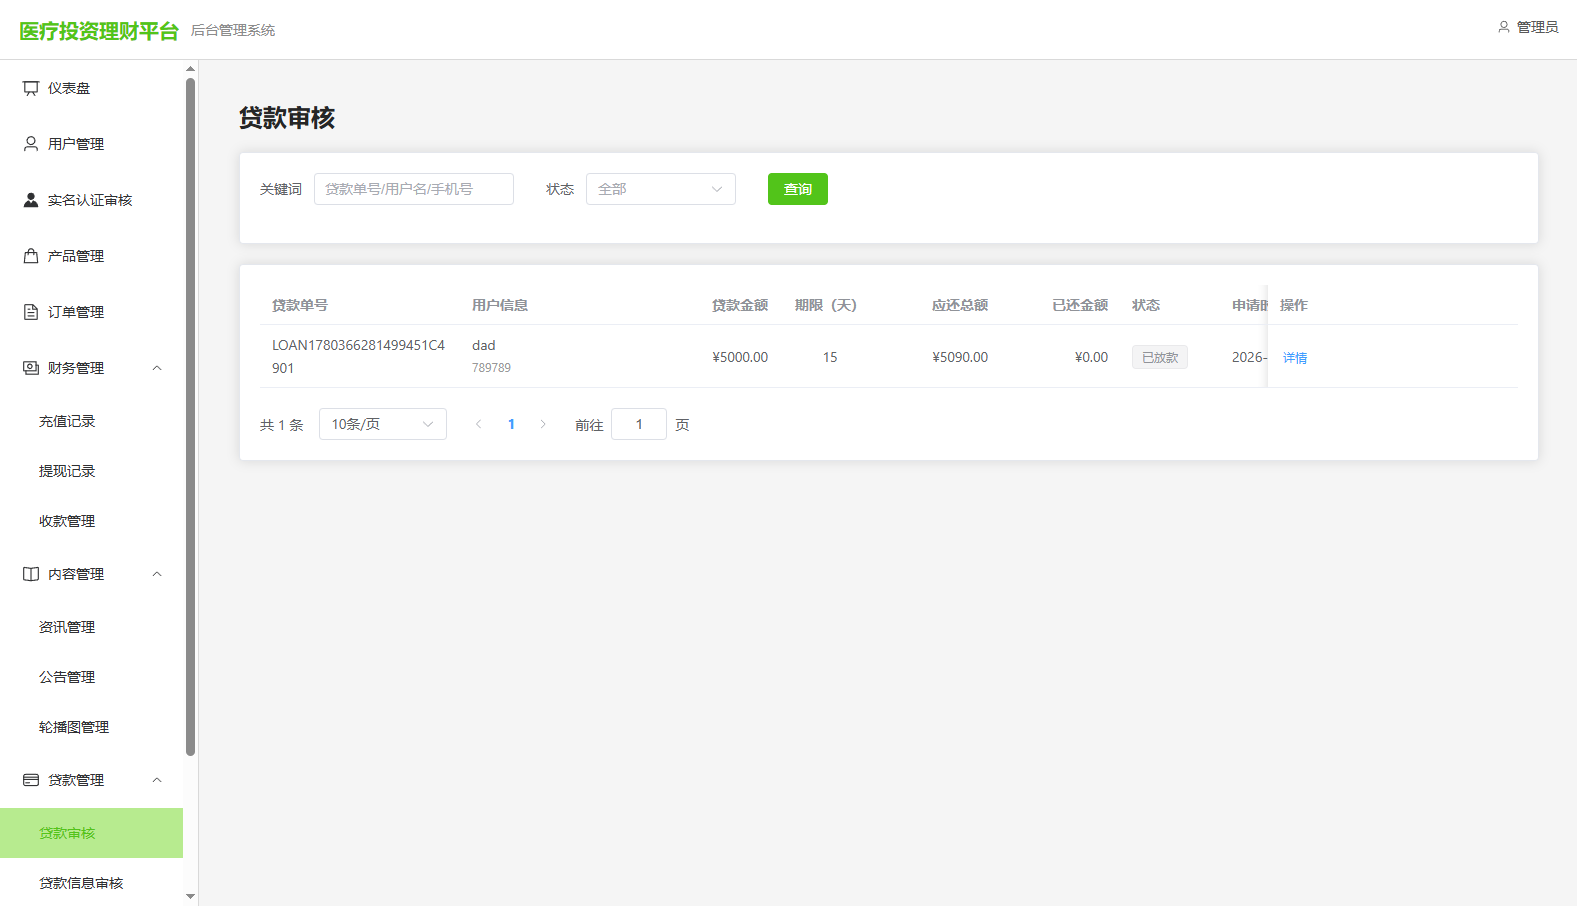
Task: Click the 前往 page number input
Action: coord(639,424)
